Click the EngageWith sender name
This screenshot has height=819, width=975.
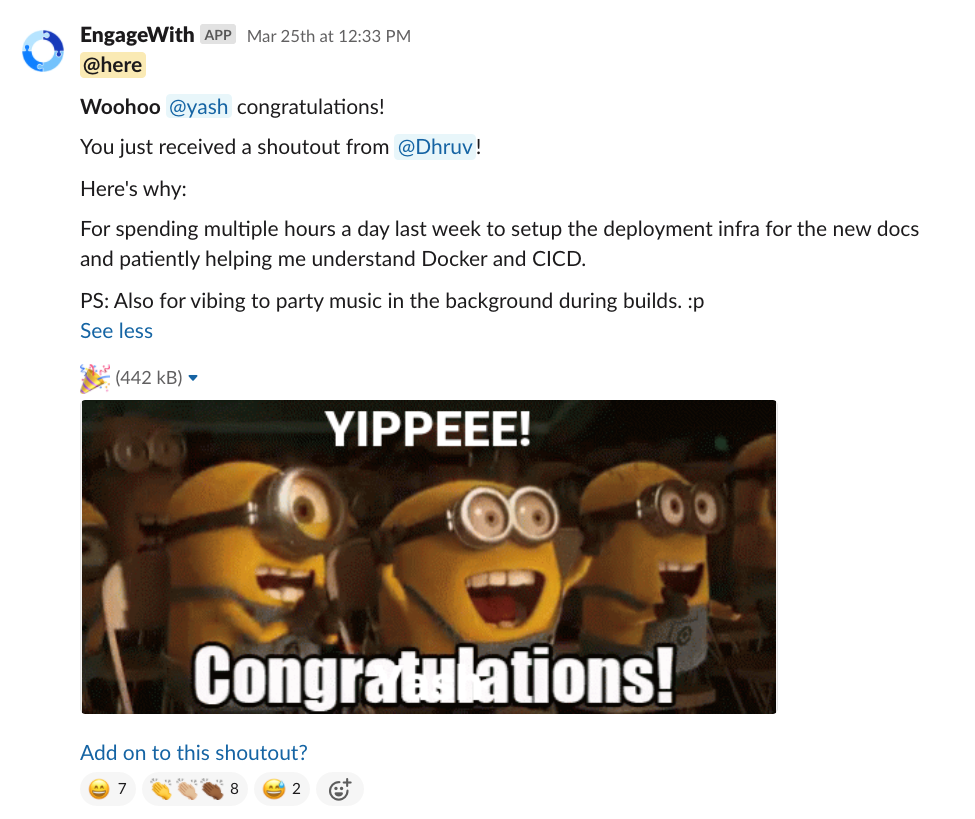[137, 35]
